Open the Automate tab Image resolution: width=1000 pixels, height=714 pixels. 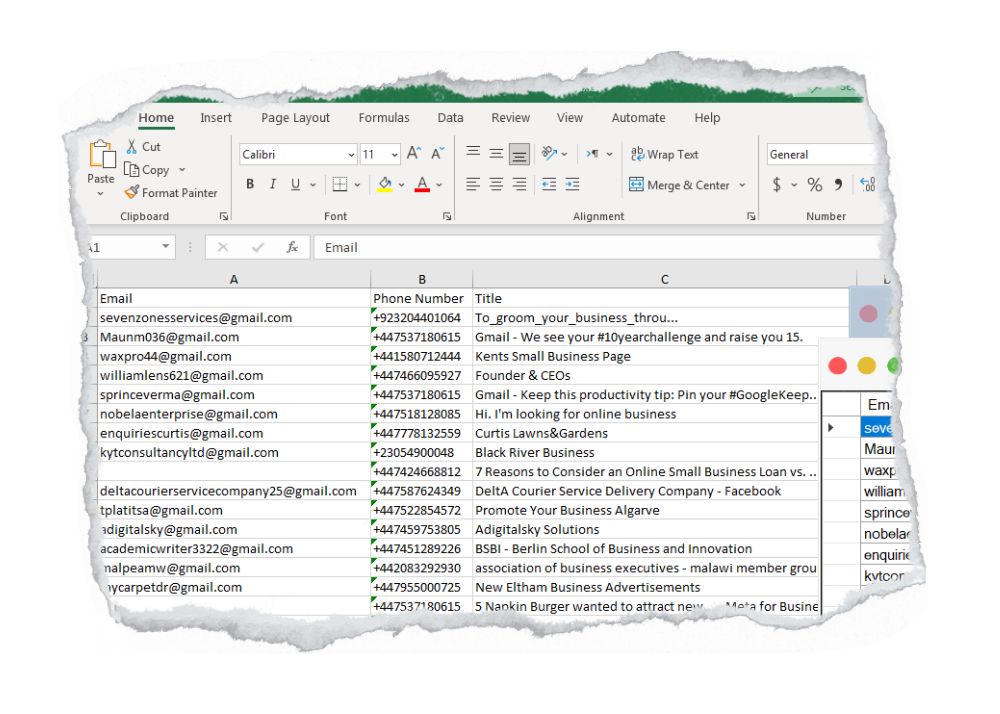[638, 118]
